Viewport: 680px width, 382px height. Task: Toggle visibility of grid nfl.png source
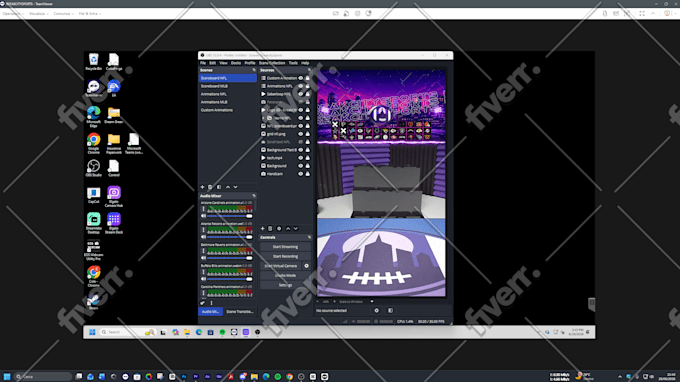[x=301, y=134]
